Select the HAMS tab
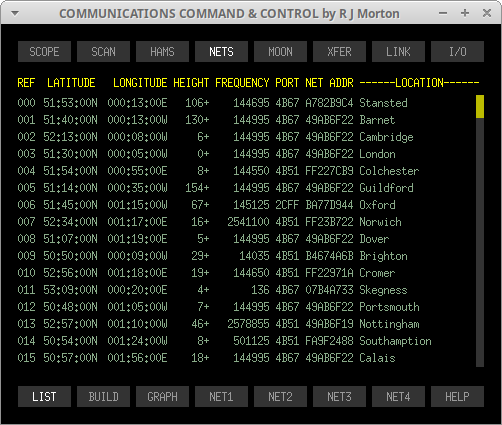Screen dimensions: 502x425 tap(162, 52)
